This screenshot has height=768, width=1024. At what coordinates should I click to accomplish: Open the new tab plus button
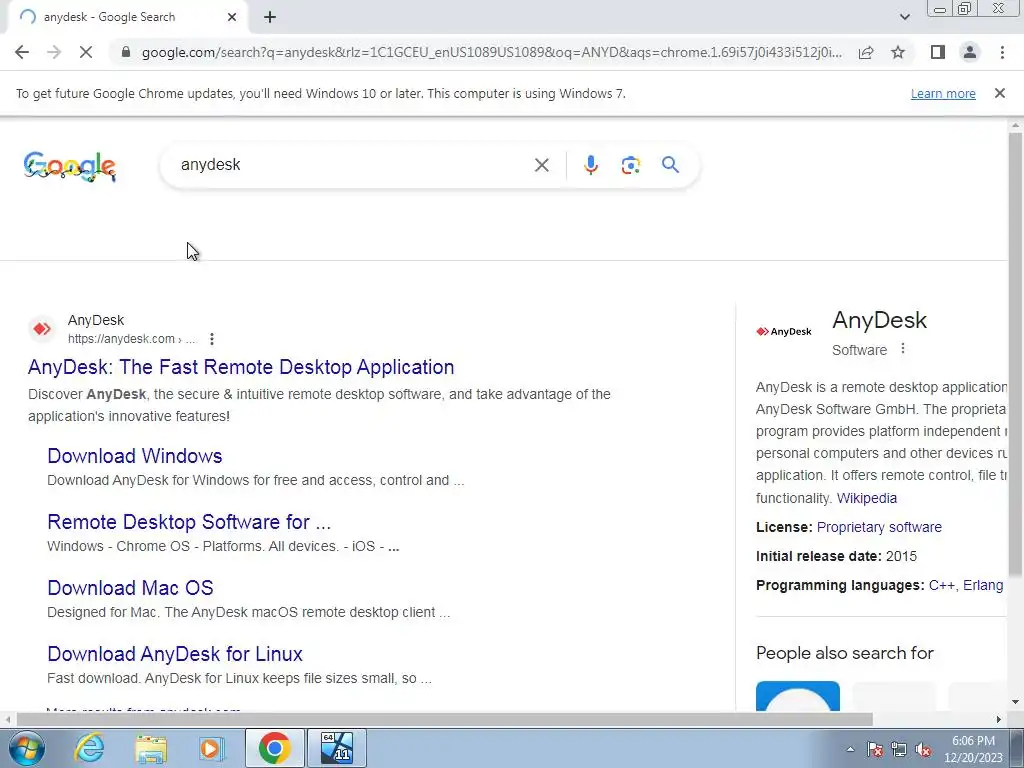(x=270, y=17)
